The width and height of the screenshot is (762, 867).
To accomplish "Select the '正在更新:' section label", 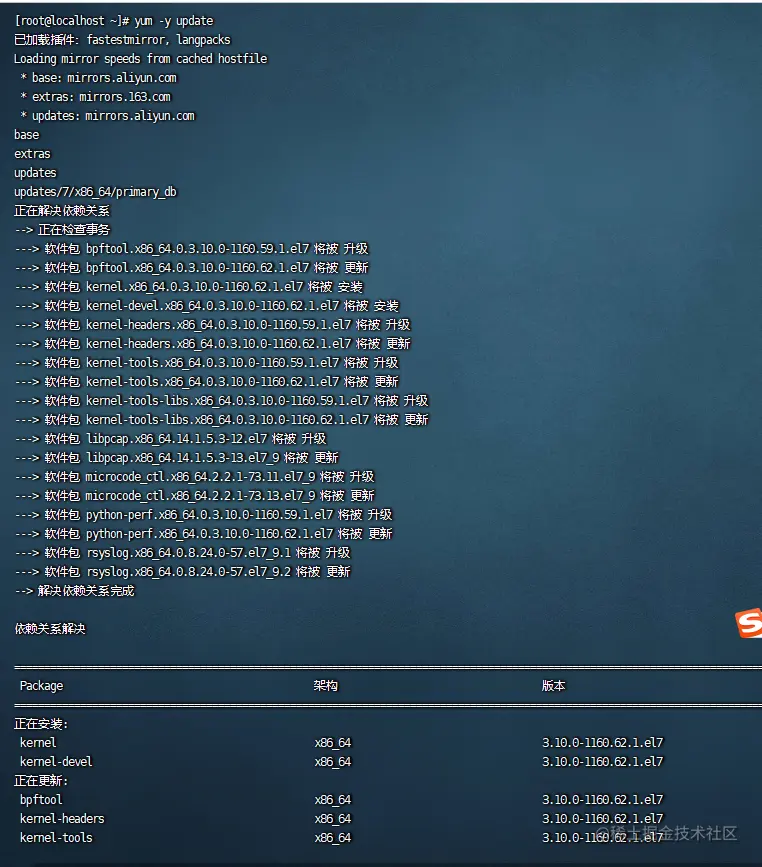I will [41, 781].
